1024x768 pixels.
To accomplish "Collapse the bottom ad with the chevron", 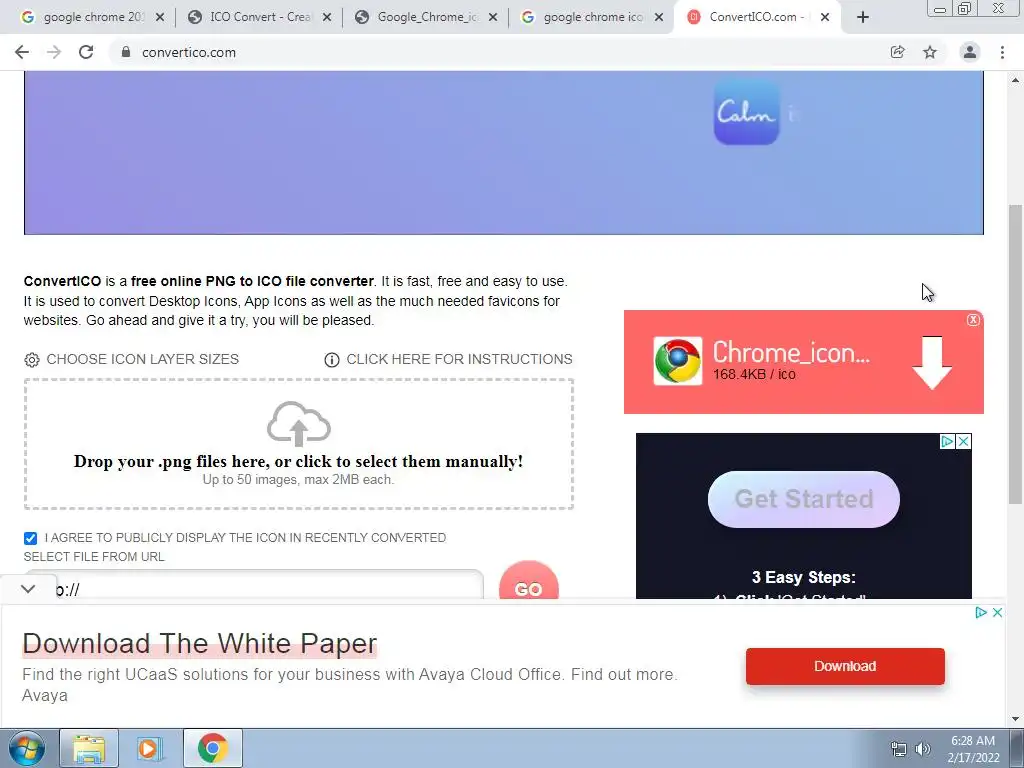I will point(27,589).
